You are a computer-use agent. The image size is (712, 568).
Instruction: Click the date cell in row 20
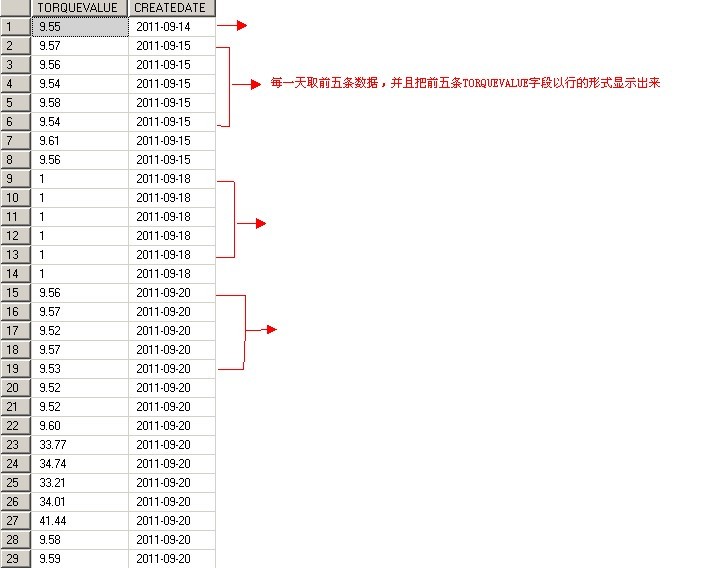[172, 388]
